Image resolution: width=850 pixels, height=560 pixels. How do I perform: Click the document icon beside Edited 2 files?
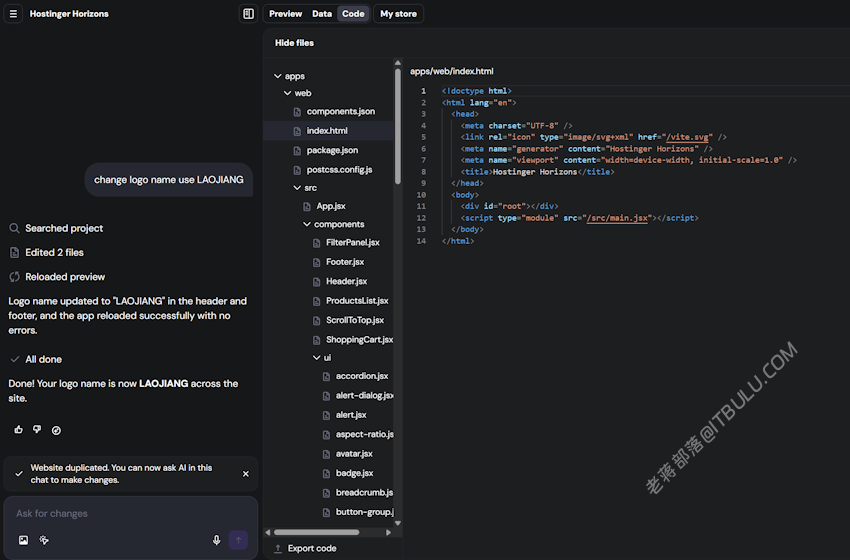tap(14, 253)
